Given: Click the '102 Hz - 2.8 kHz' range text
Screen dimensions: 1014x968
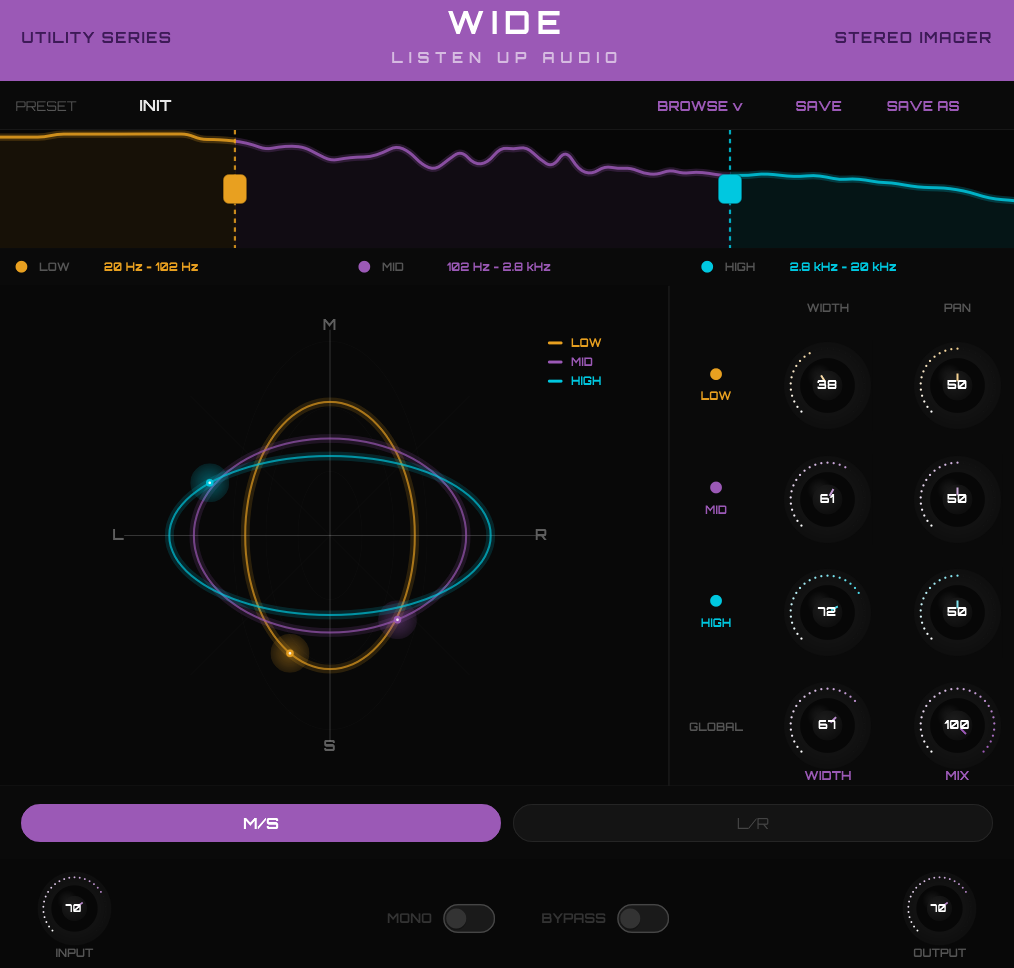Looking at the screenshot, I should pos(499,267).
